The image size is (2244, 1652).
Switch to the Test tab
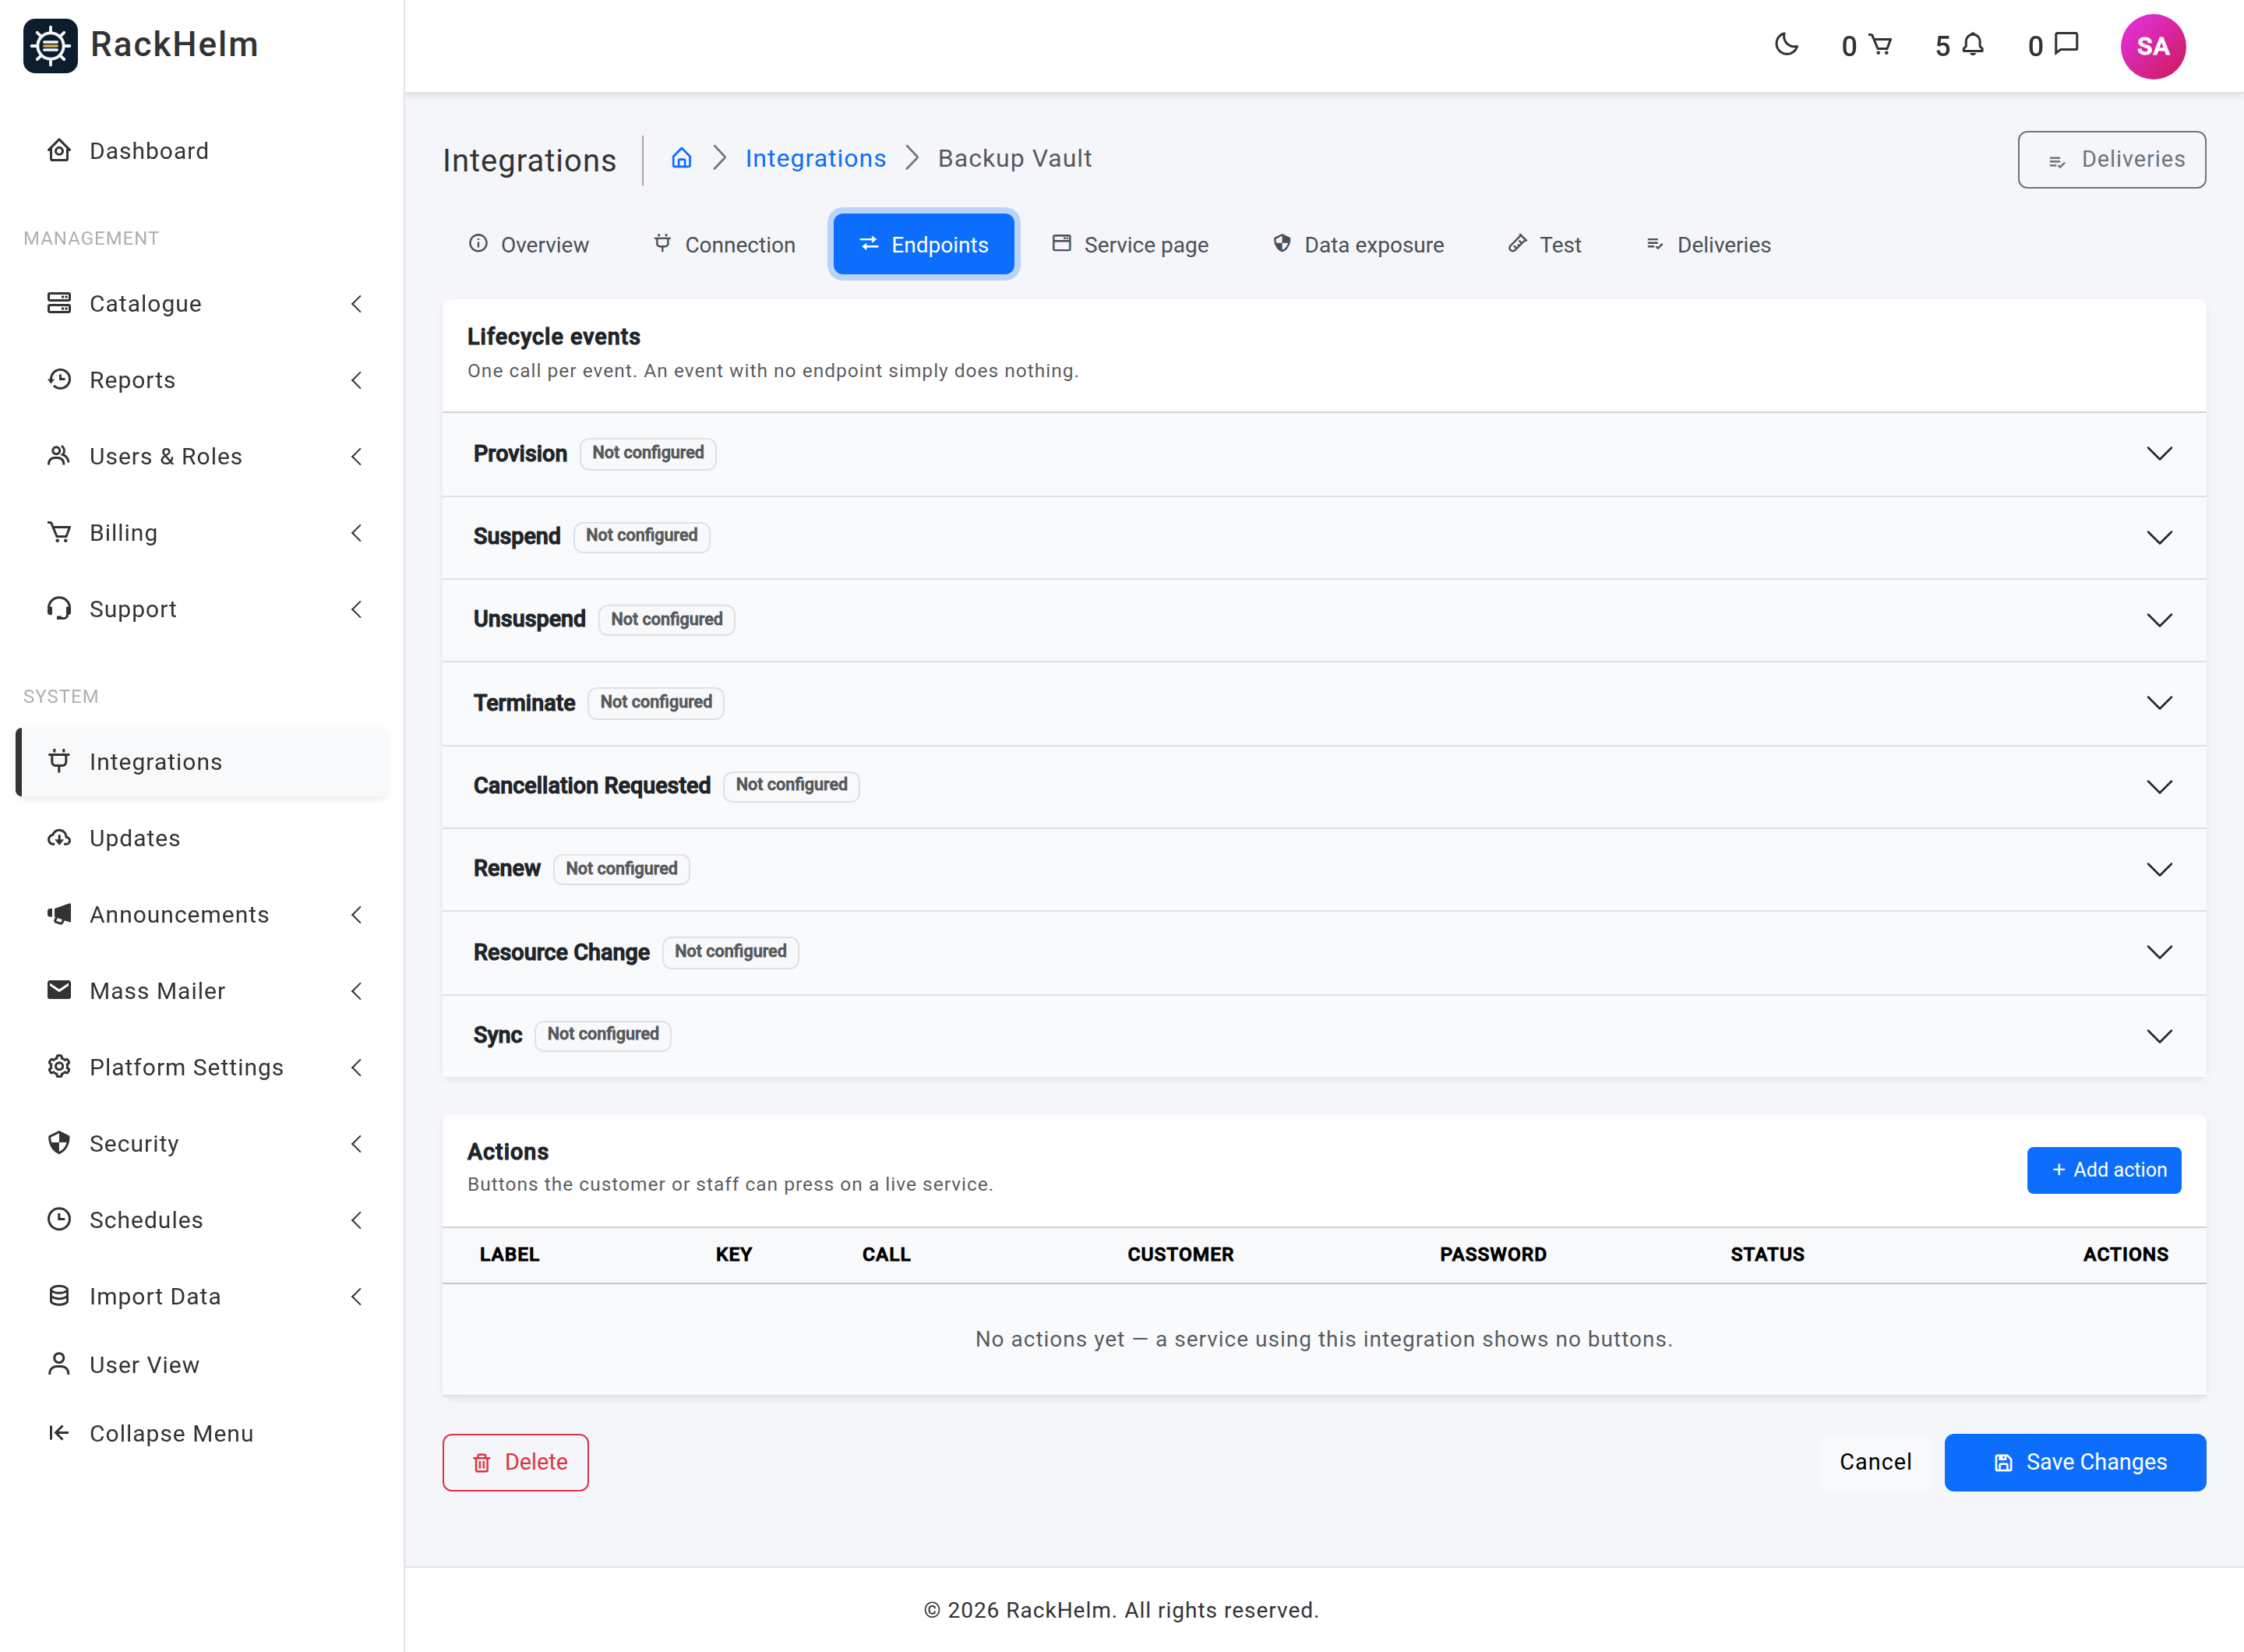pyautogui.click(x=1545, y=245)
